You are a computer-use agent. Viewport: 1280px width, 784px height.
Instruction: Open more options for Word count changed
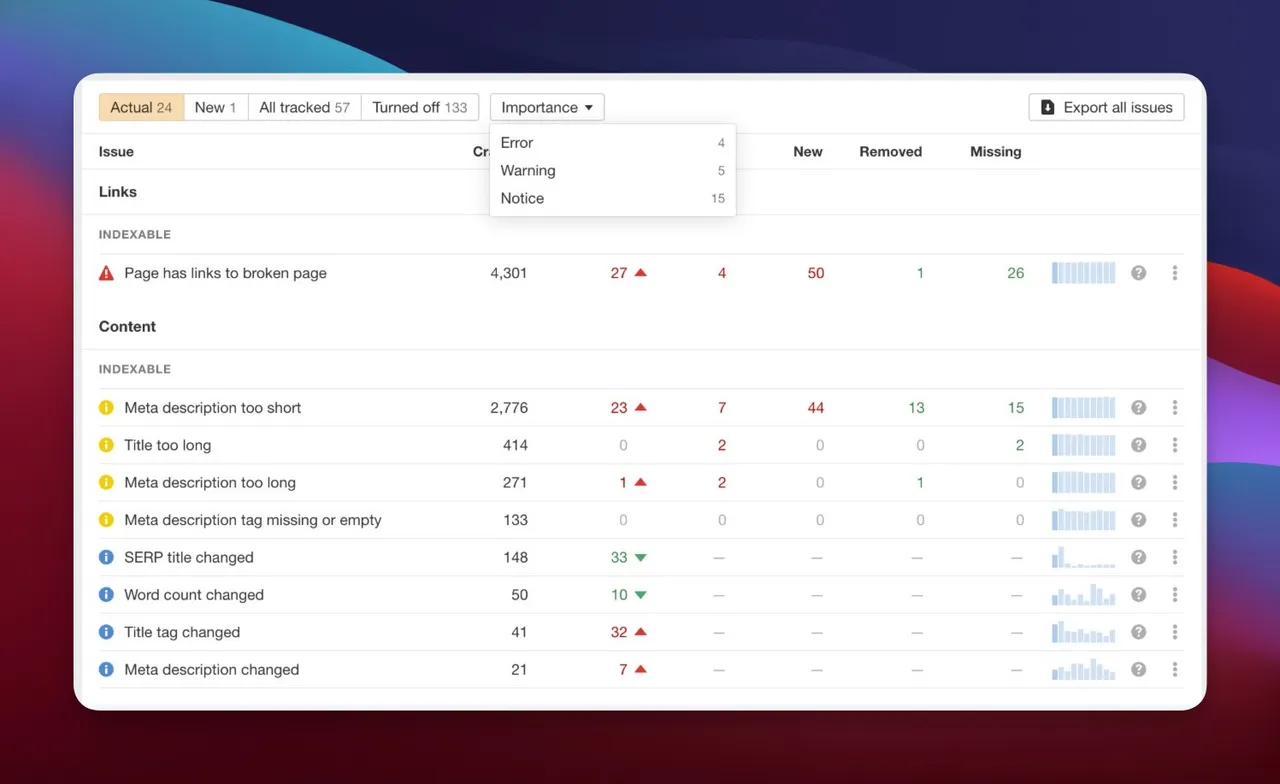[1175, 595]
